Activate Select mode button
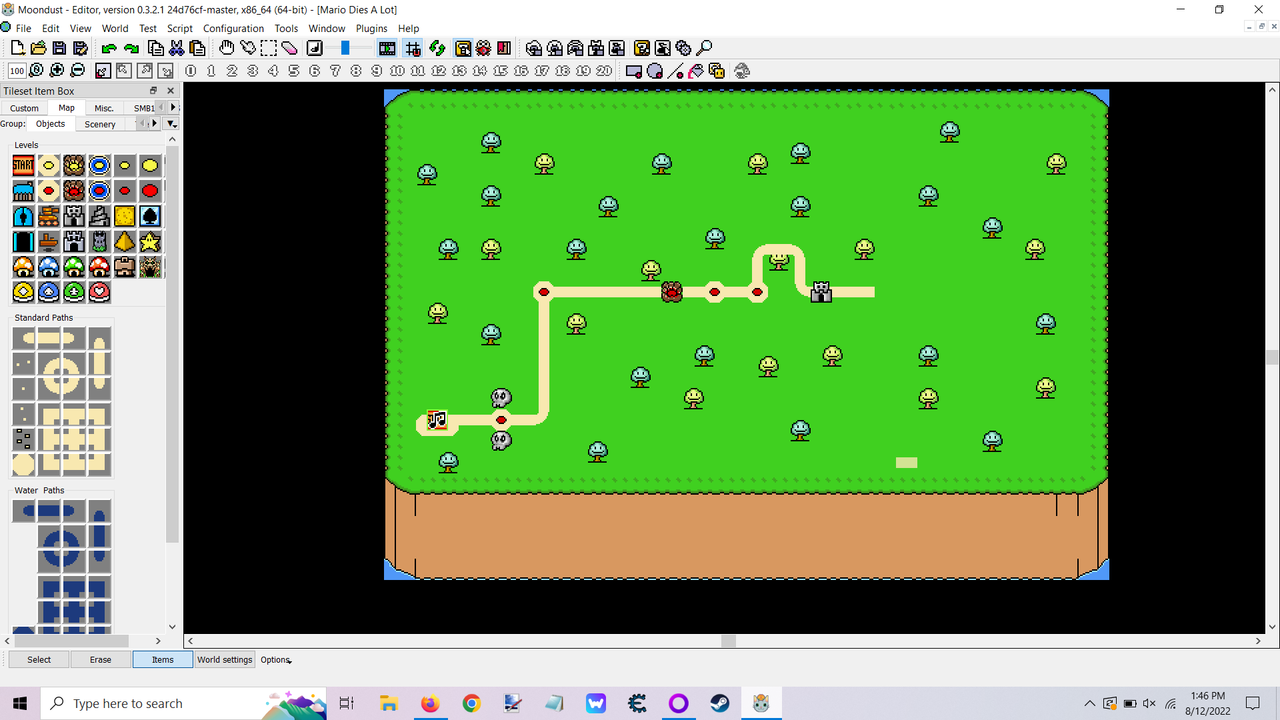The width and height of the screenshot is (1280, 720). point(39,659)
